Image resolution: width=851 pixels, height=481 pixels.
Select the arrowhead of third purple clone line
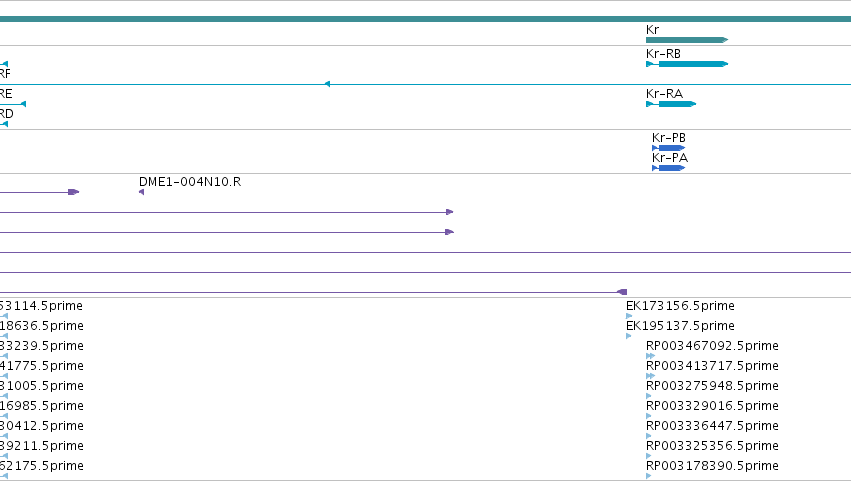449,232
